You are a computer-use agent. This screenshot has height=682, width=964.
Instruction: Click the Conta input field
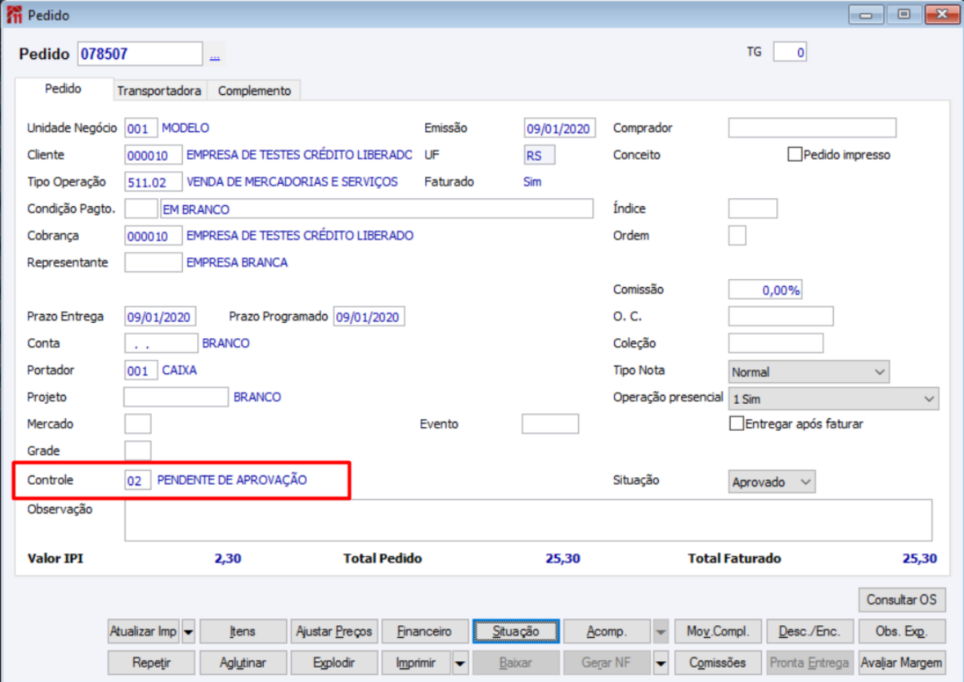161,343
